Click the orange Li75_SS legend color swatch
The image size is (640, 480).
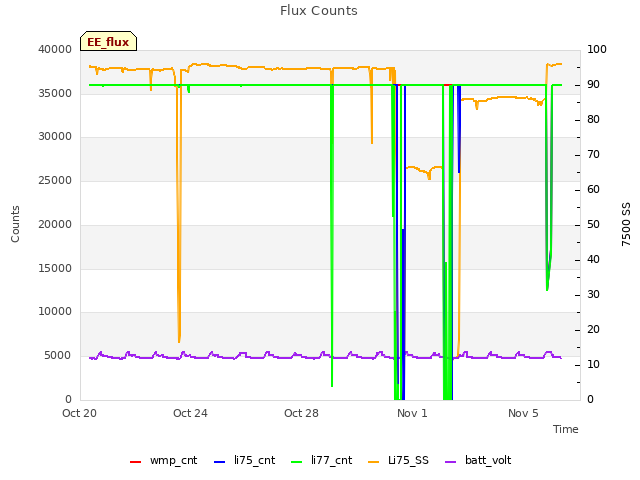click(373, 462)
